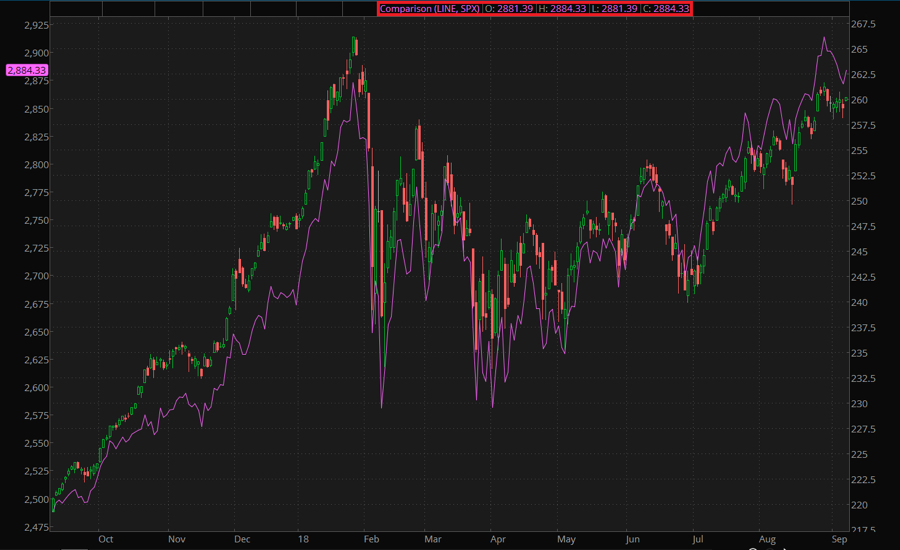Click the Sep label on time axis
This screenshot has width=900, height=550.
(838, 538)
